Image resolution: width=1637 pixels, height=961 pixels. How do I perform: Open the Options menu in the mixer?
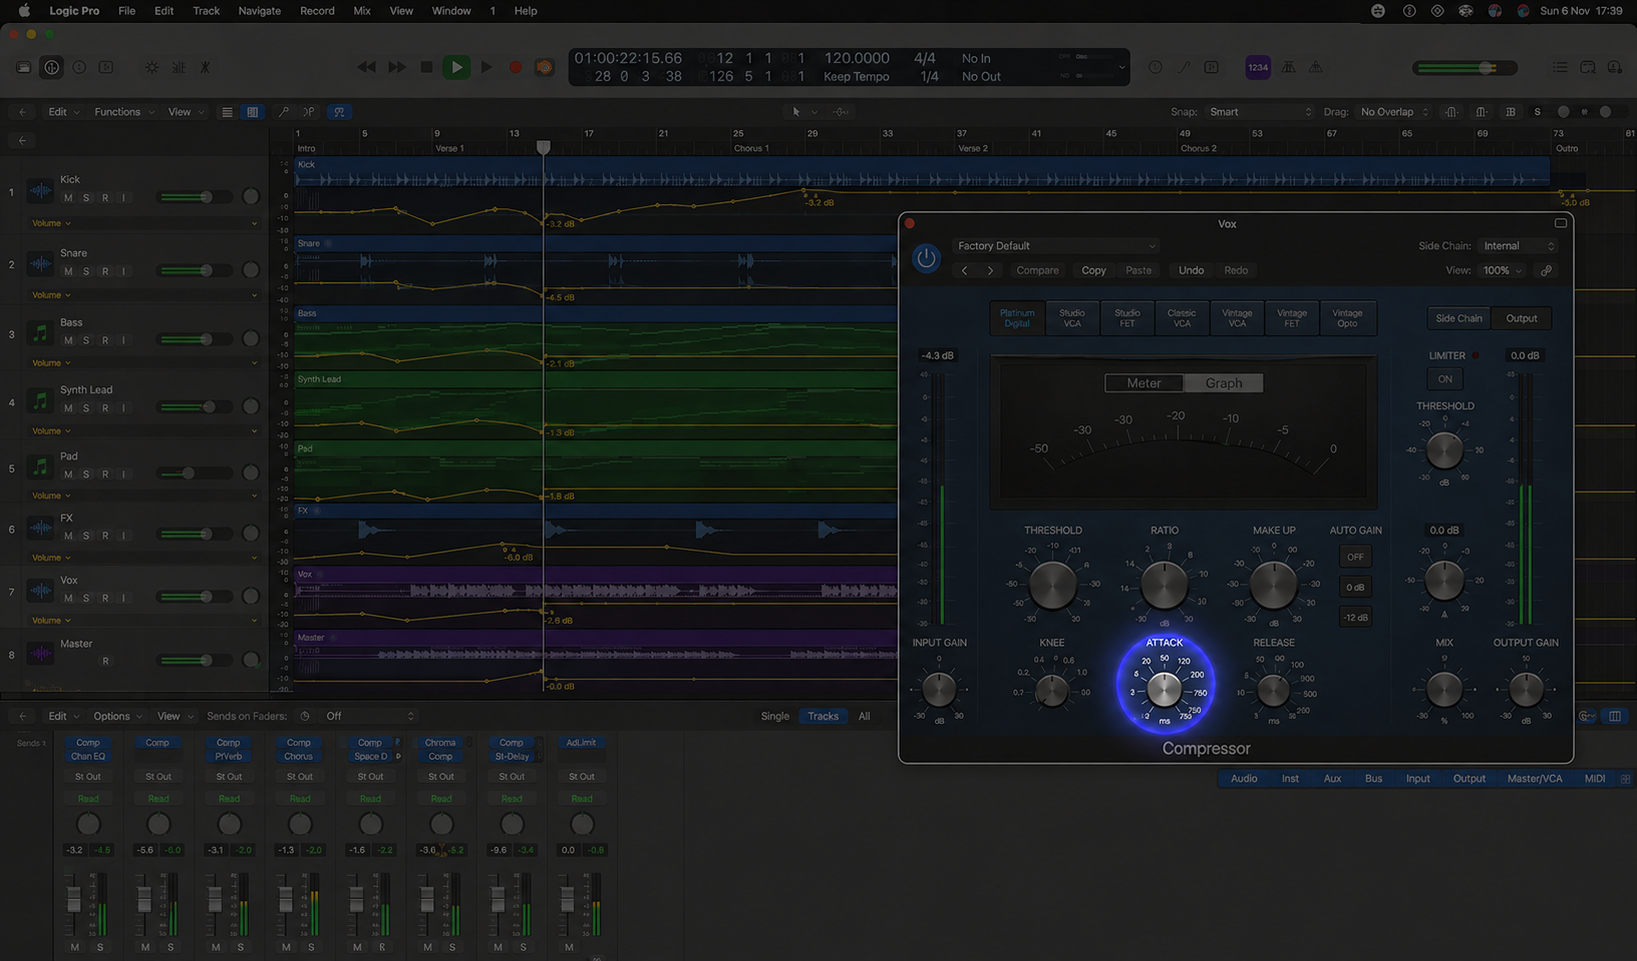pyautogui.click(x=117, y=716)
